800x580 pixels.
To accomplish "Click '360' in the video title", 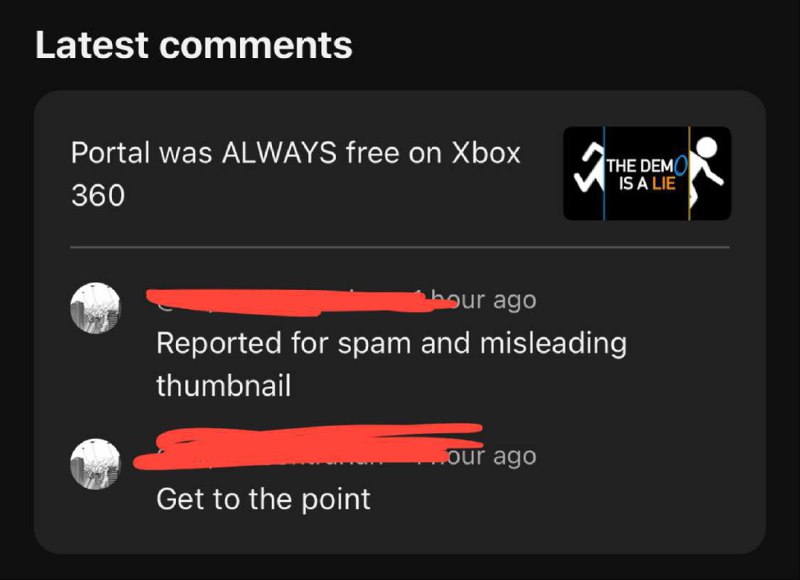I will [98, 196].
